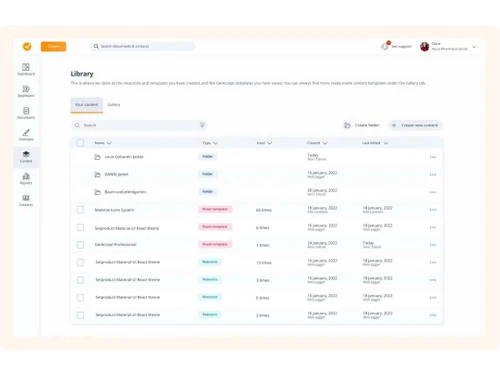Open the GANNI Jacket folder
Viewport: 500px width, 375px height.
coord(116,174)
